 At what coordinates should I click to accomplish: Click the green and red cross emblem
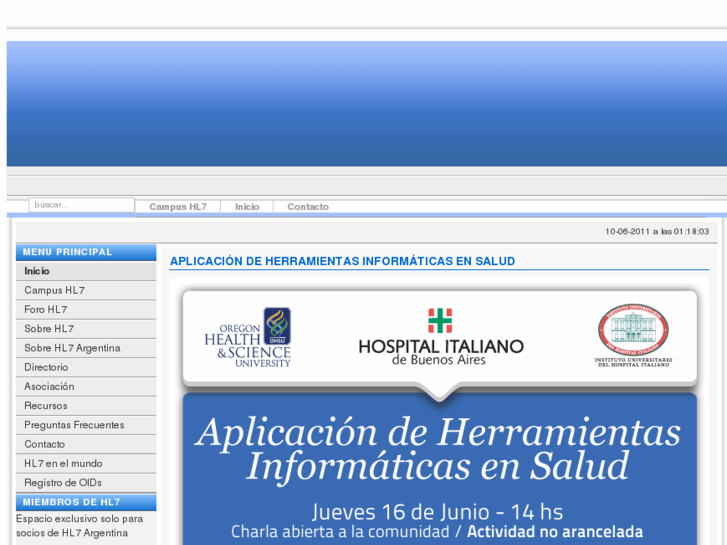pos(440,321)
